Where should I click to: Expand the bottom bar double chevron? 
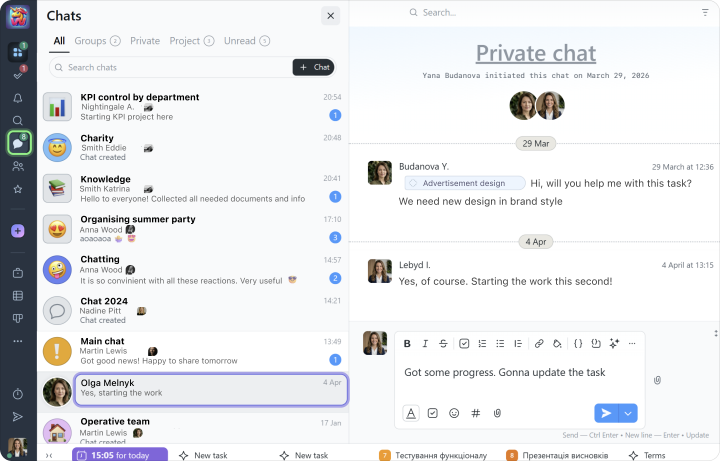(49, 455)
